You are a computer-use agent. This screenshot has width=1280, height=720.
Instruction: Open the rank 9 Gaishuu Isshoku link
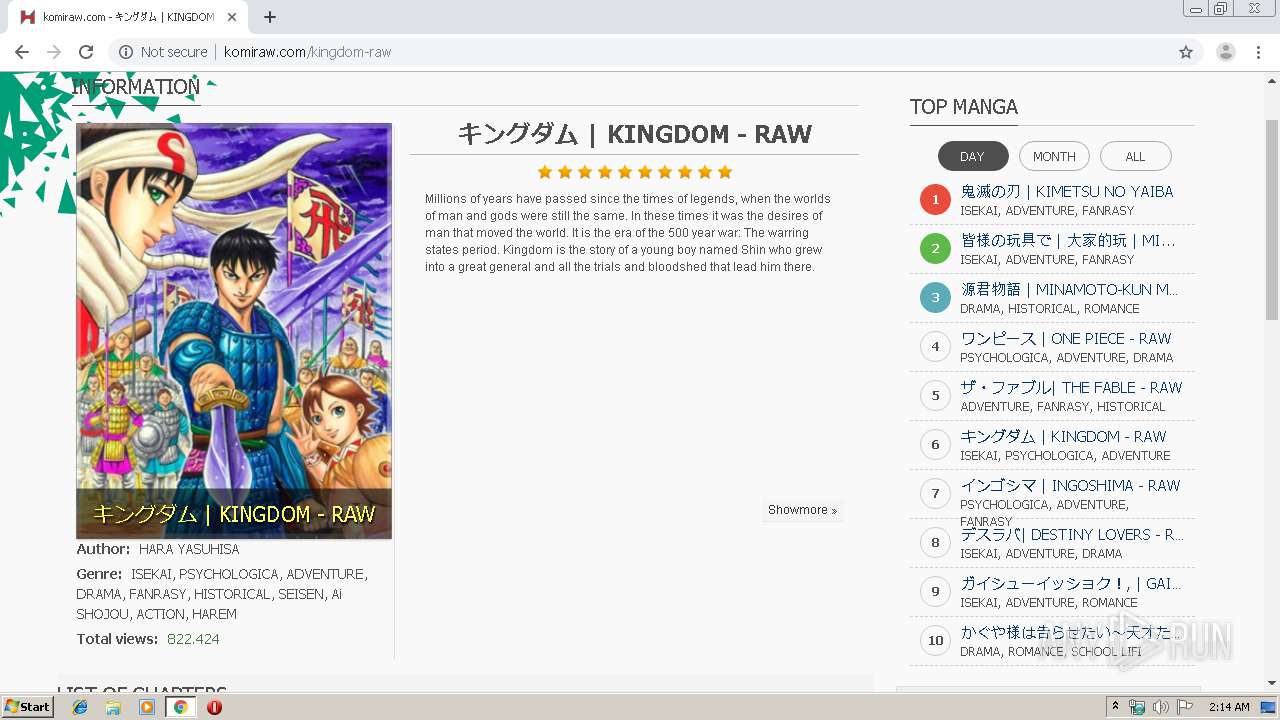(x=1071, y=583)
